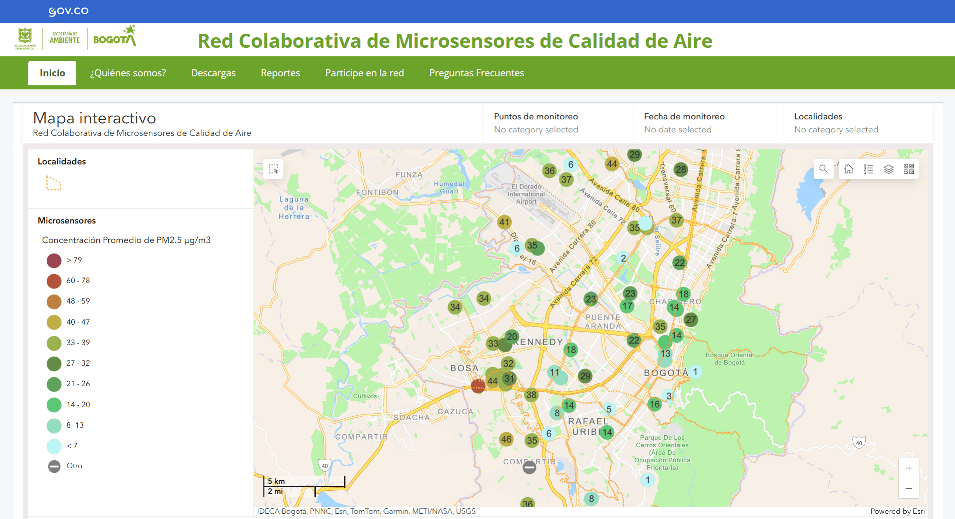The image size is (955, 519).
Task: Open the Descargas menu item
Action: click(213, 73)
